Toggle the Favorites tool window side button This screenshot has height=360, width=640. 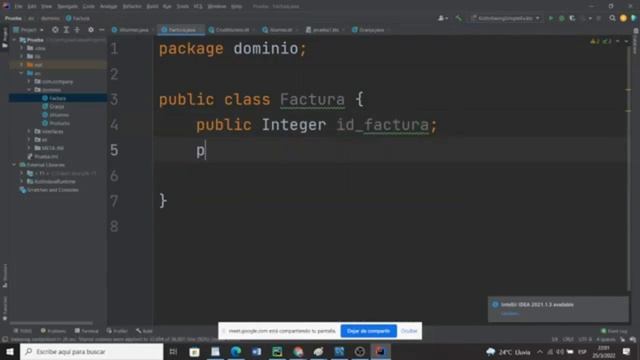tap(4, 309)
